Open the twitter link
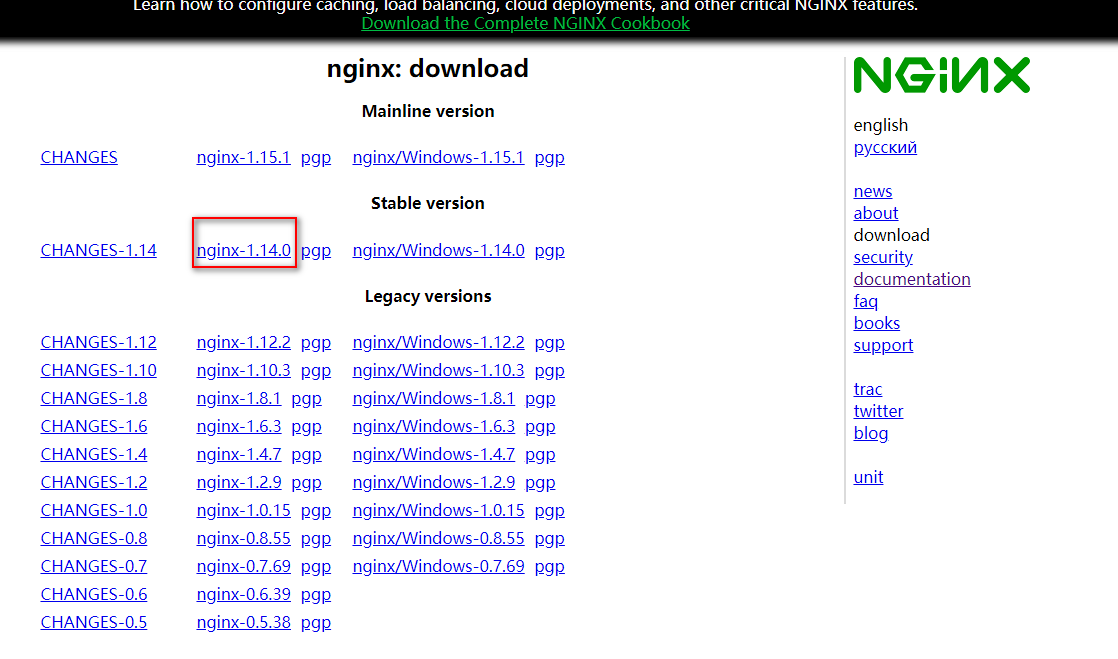 (x=878, y=412)
